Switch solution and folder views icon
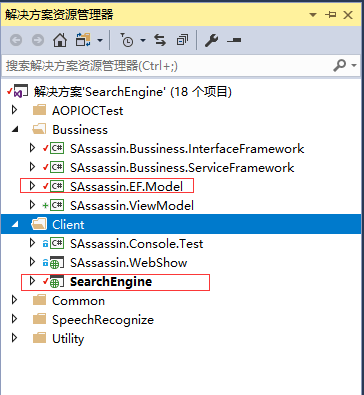Image resolution: width=364 pixels, height=395 pixels. [x=83, y=40]
